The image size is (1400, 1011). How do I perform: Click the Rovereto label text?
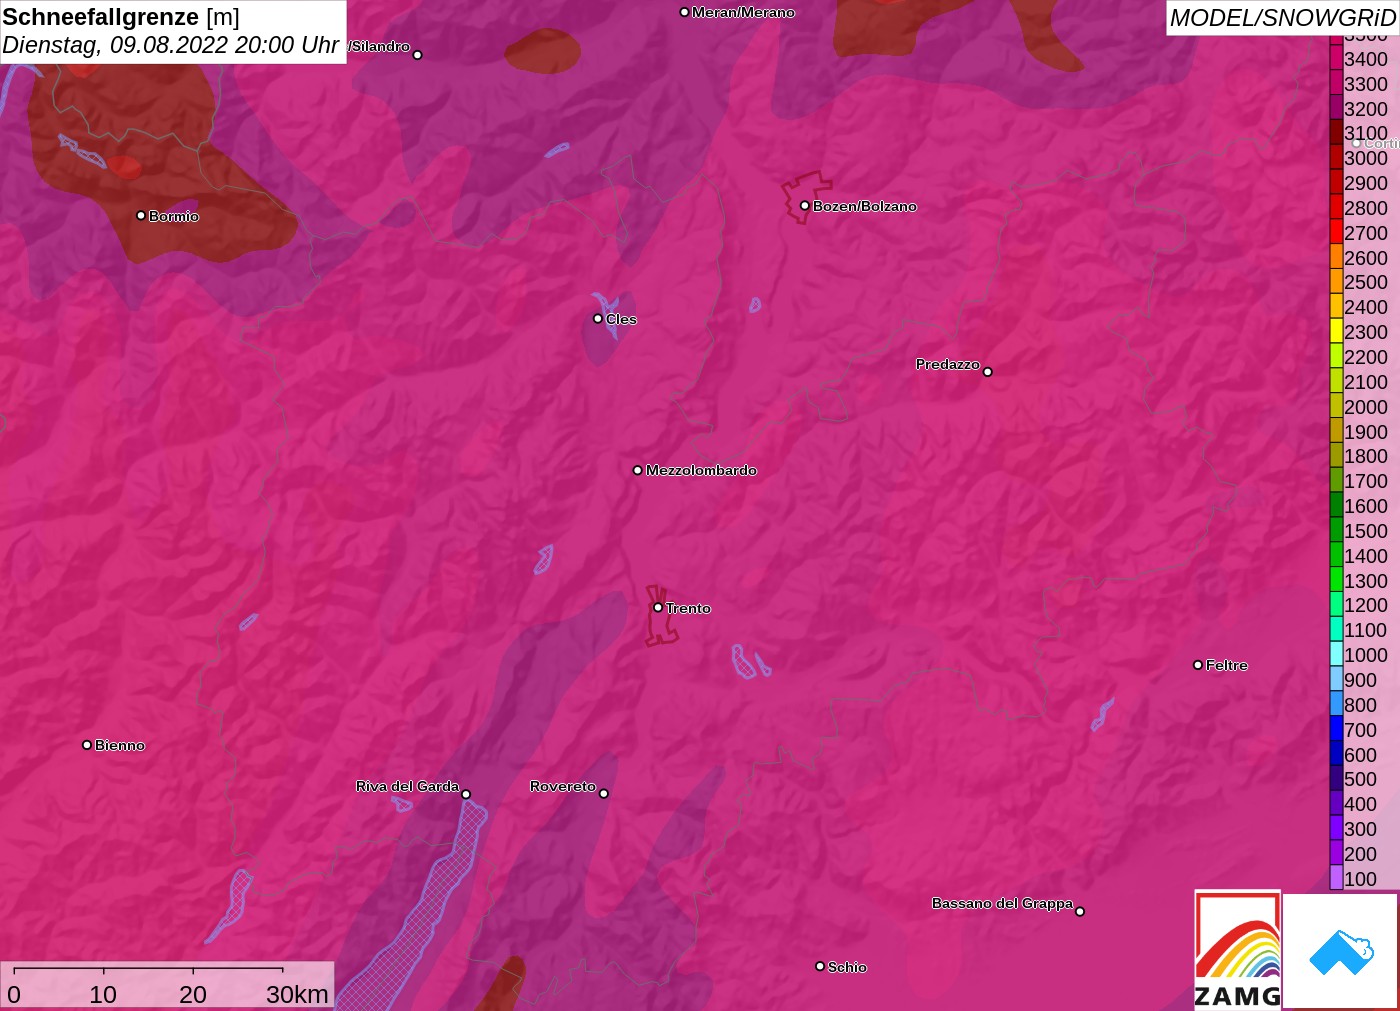tap(563, 786)
